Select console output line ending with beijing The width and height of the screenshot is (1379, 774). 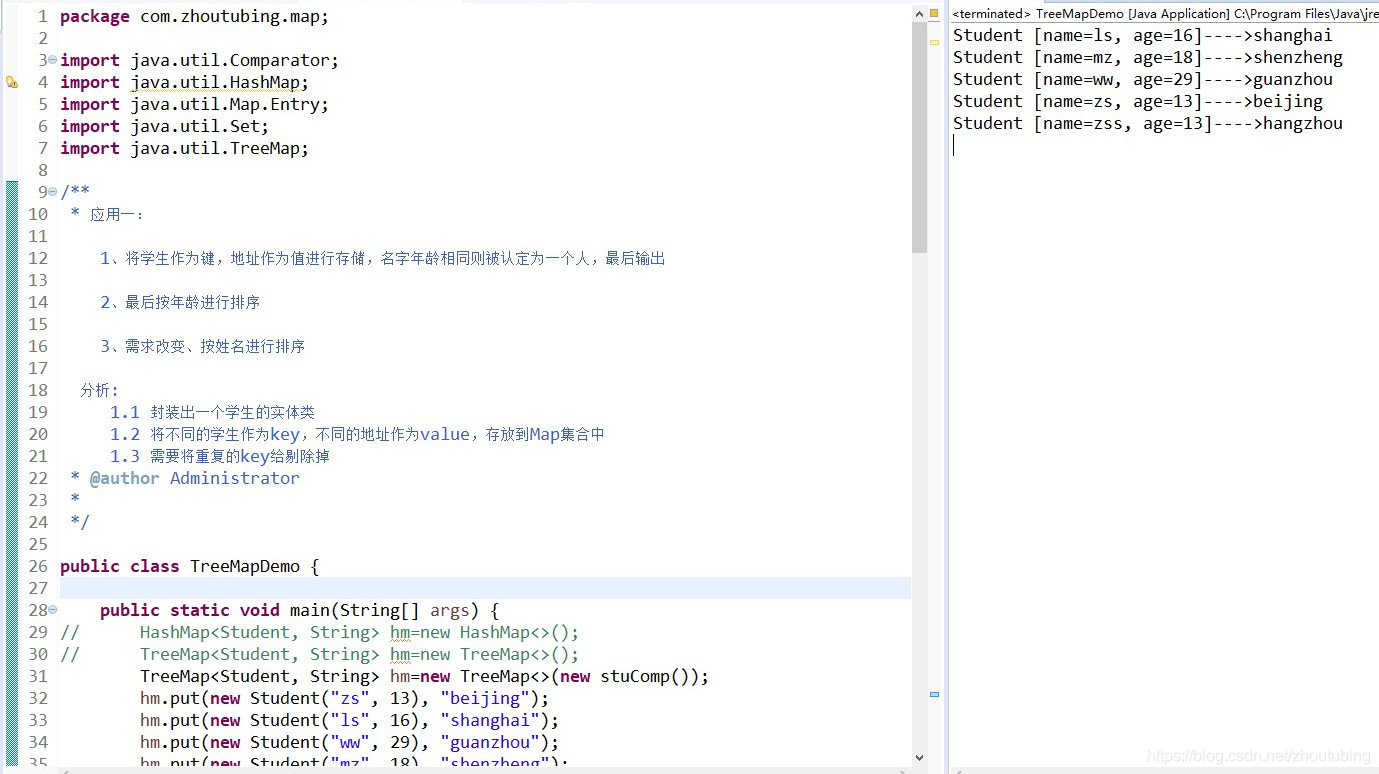[x=1137, y=102]
